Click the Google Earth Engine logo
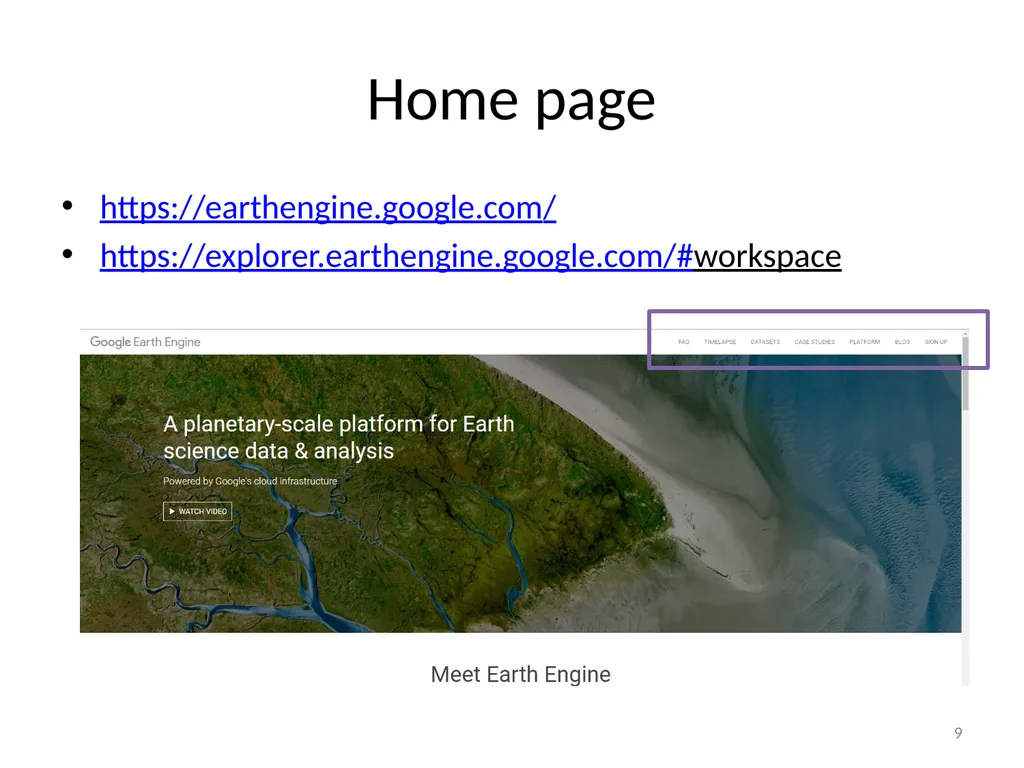This screenshot has height=768, width=1024. click(145, 342)
